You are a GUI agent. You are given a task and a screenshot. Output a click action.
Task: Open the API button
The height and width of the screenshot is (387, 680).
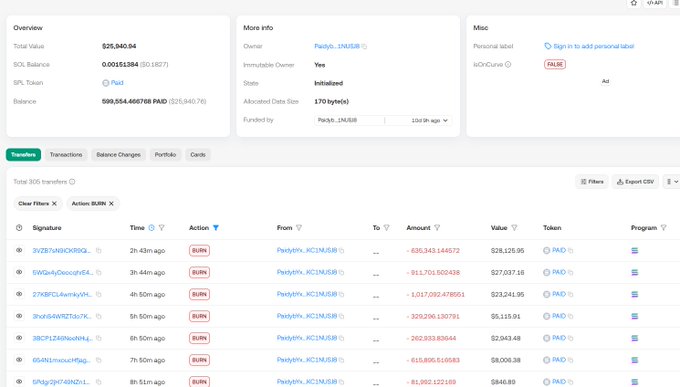(x=655, y=3)
